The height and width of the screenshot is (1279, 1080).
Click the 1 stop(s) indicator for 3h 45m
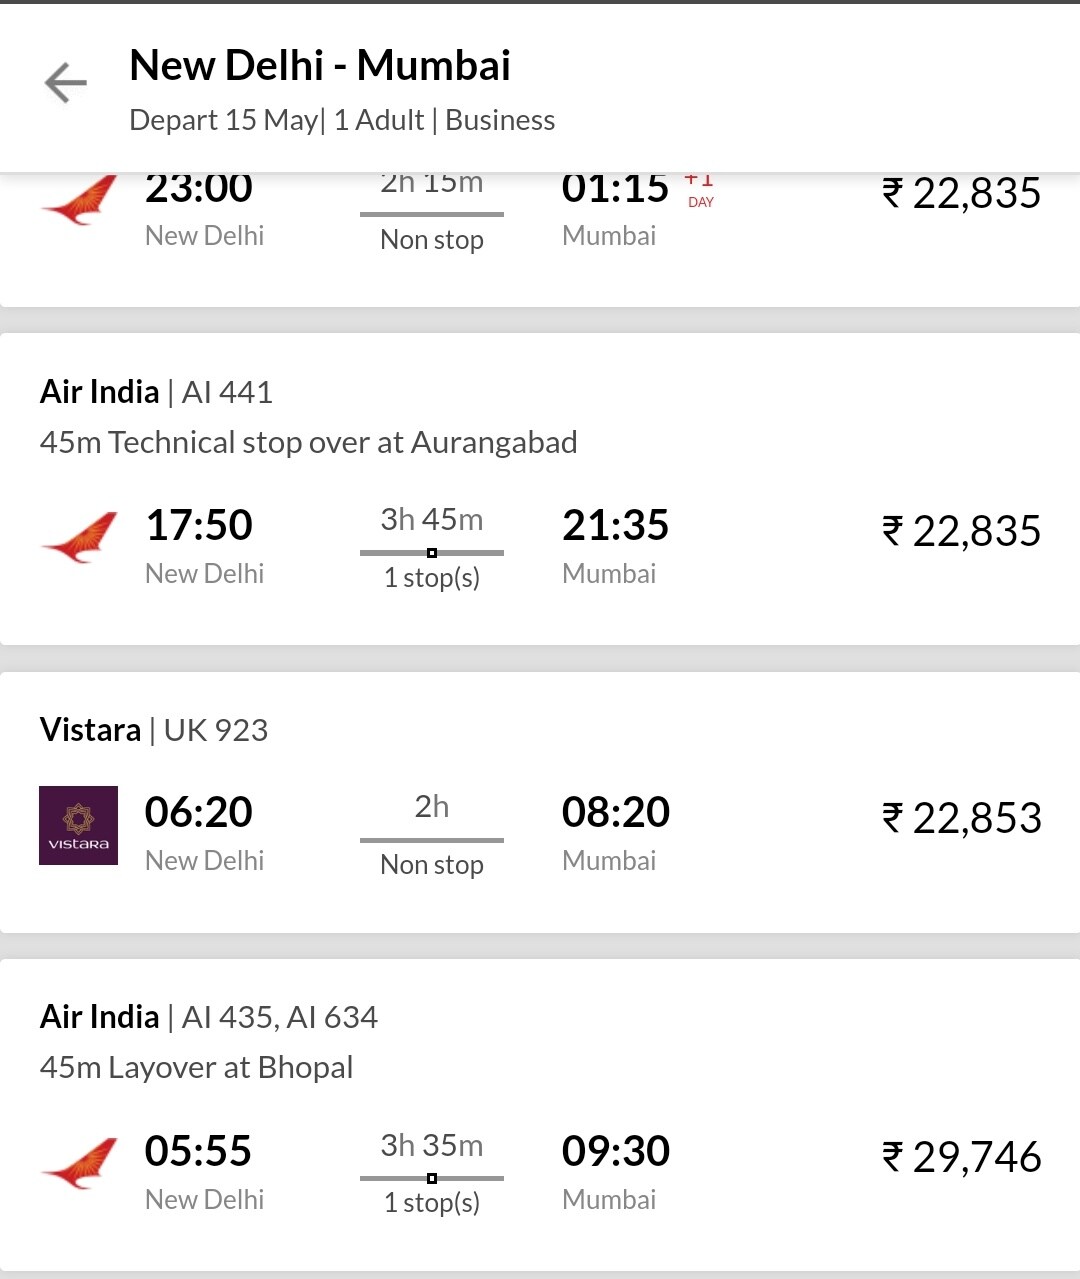pos(432,577)
